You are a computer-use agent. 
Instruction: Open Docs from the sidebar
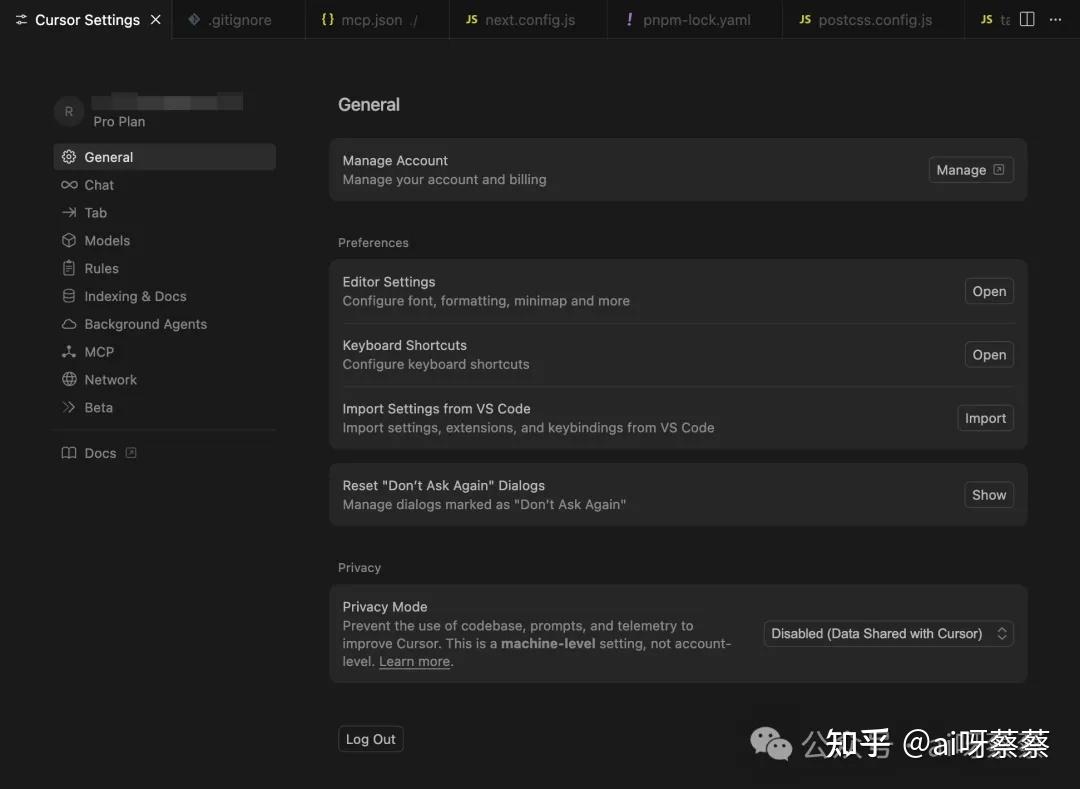click(x=100, y=452)
